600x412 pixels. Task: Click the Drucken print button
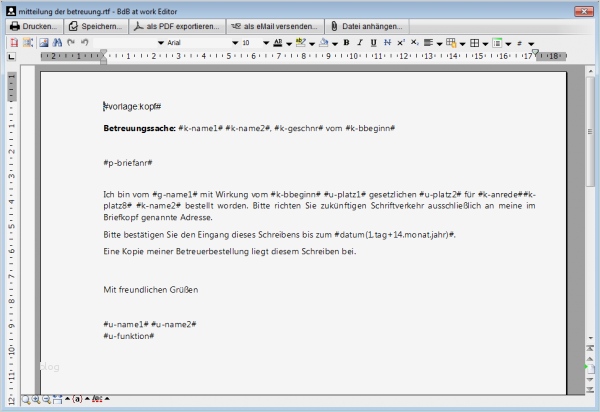coord(34,26)
